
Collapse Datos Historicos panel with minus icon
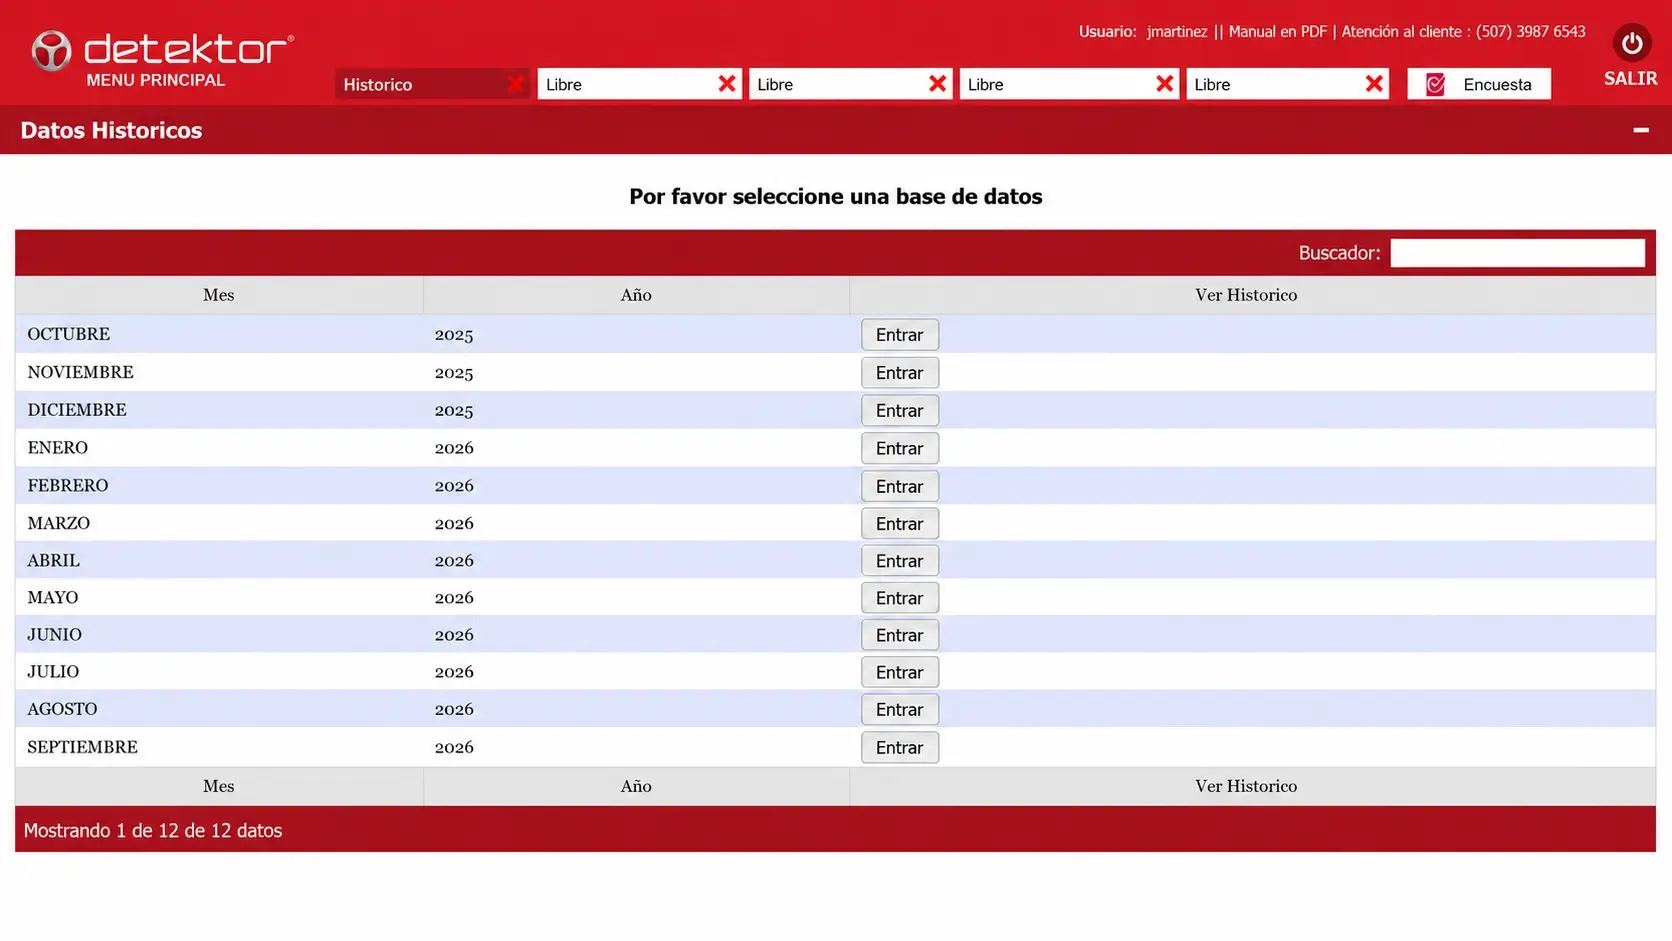click(1640, 130)
